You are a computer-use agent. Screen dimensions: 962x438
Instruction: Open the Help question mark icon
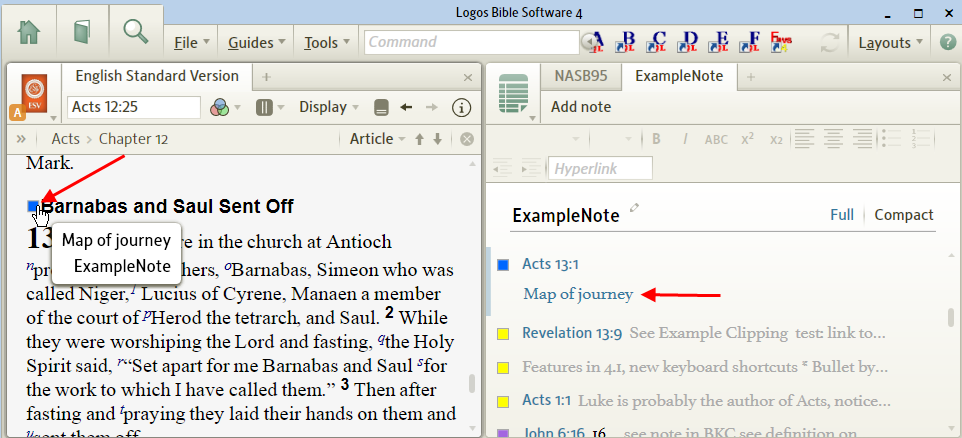pos(948,42)
